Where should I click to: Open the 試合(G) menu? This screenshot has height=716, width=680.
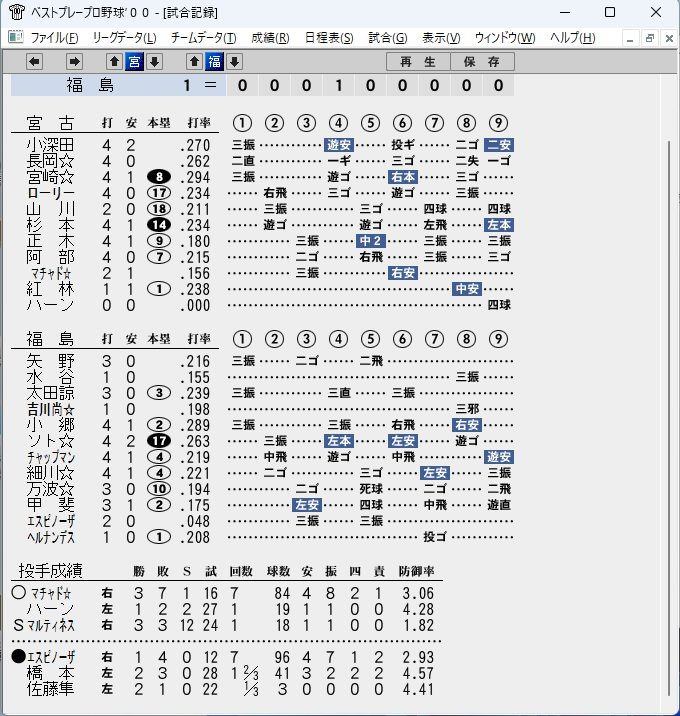(x=388, y=37)
